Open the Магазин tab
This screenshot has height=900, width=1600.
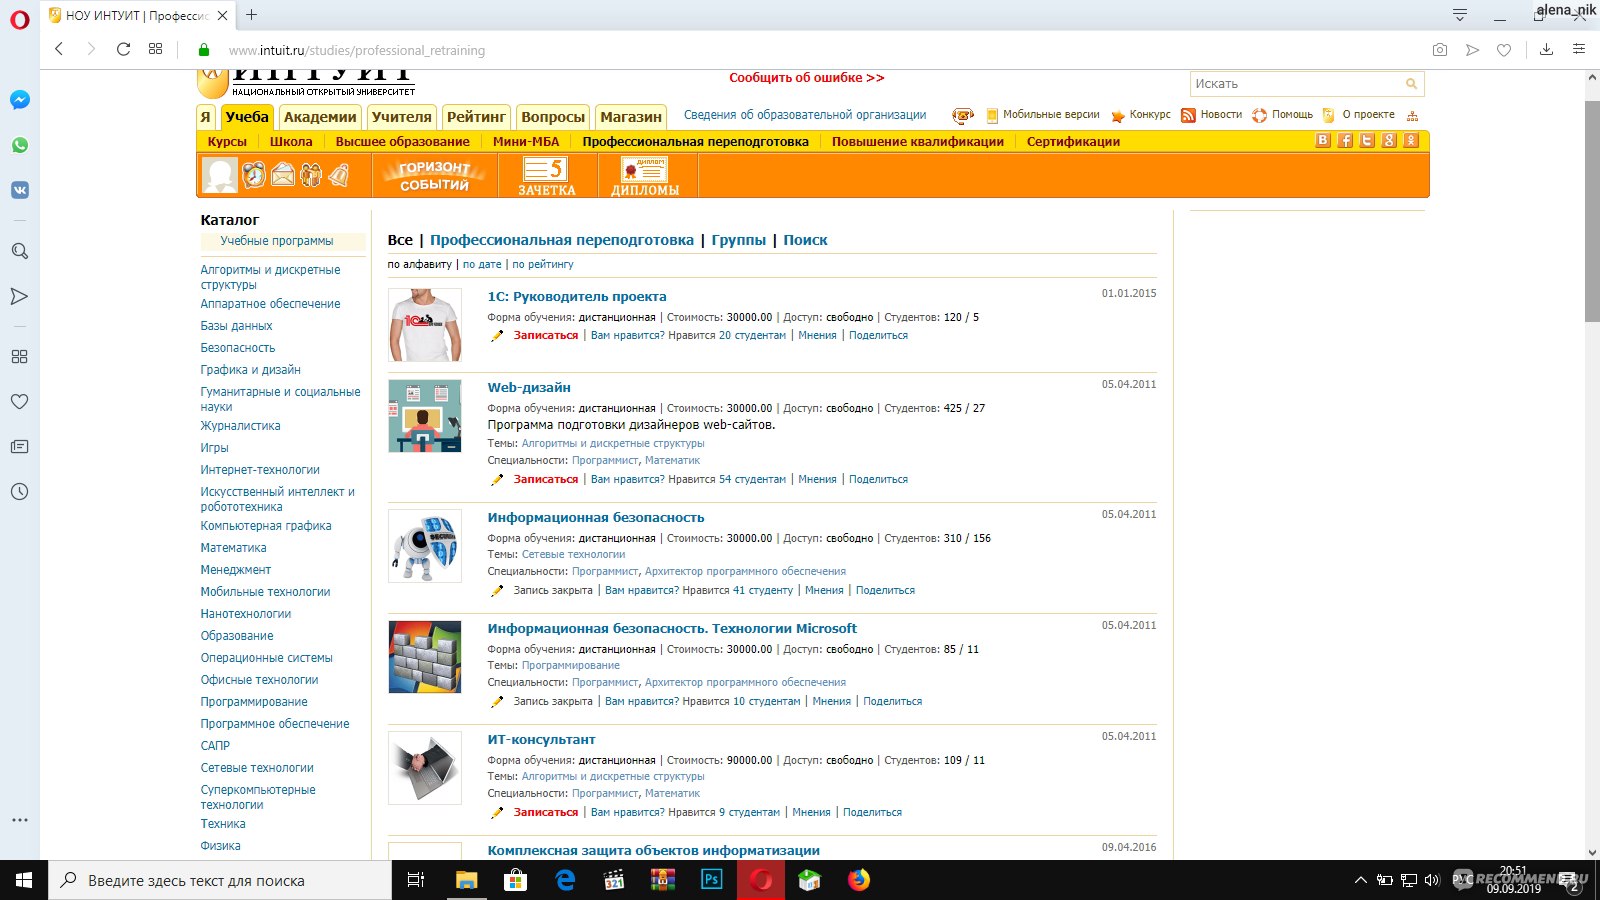pyautogui.click(x=631, y=117)
